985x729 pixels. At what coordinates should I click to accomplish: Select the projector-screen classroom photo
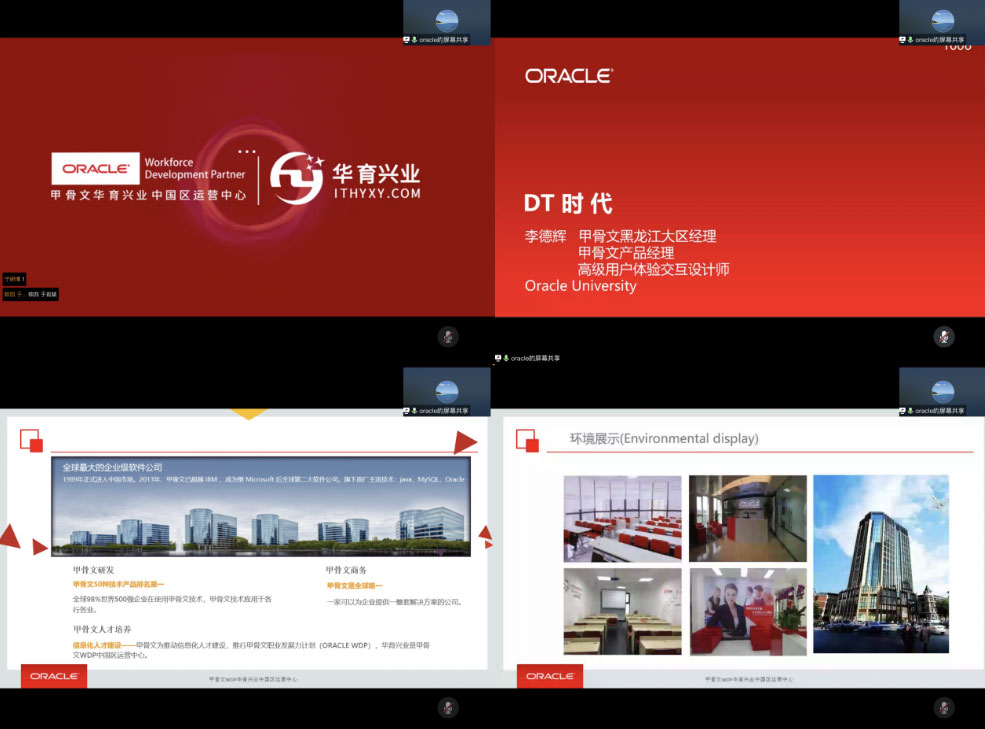[x=622, y=611]
